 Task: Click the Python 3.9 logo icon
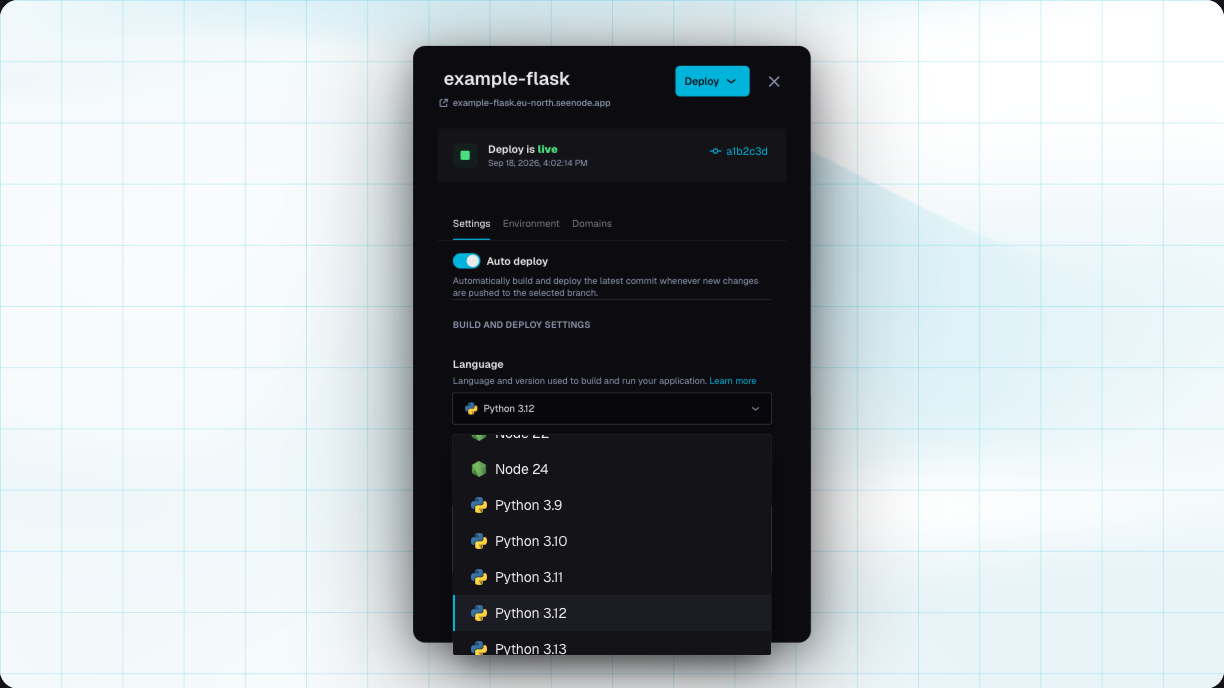pos(479,505)
